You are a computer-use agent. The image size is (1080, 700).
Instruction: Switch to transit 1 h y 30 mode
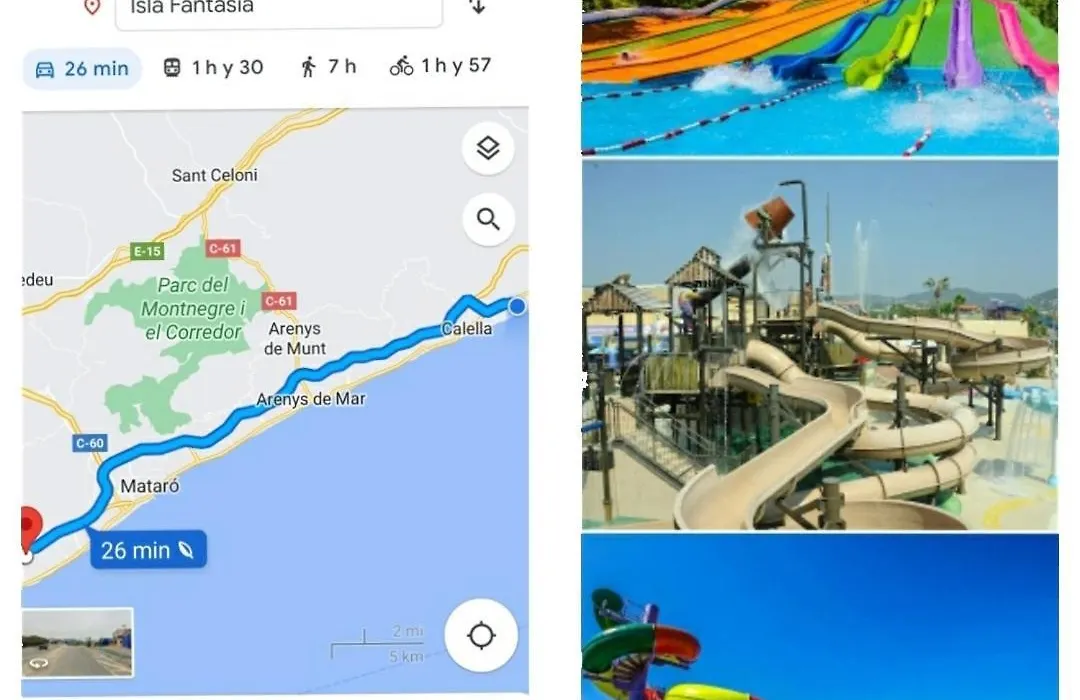tap(214, 67)
